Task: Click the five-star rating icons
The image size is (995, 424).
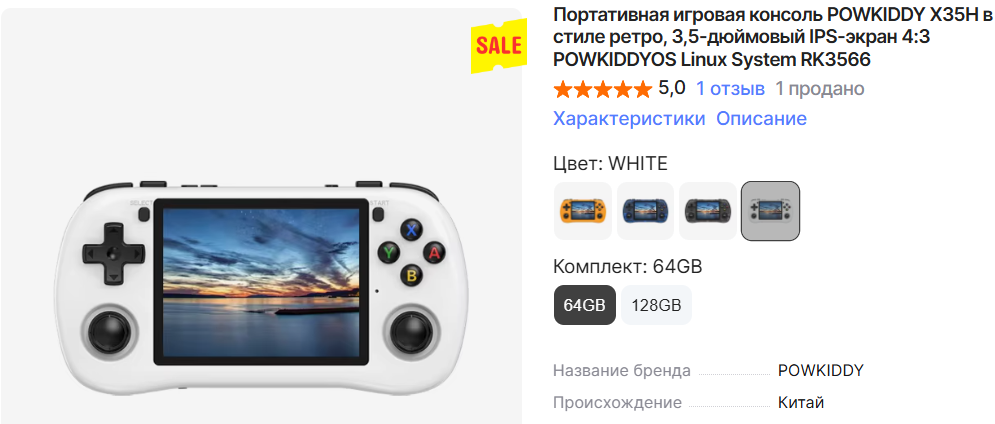Action: coord(602,89)
